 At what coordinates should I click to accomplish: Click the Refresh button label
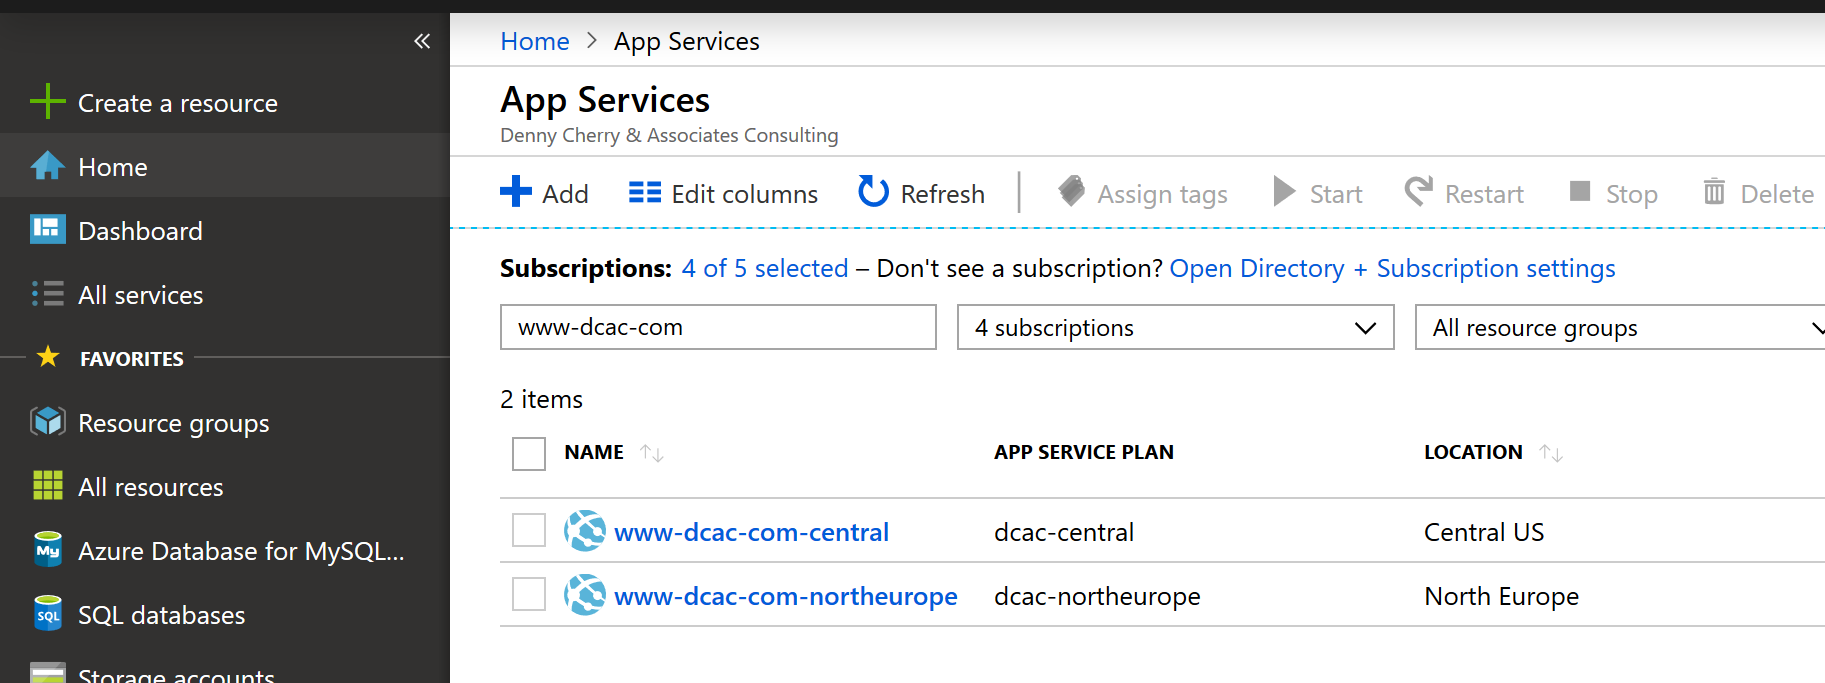click(943, 194)
